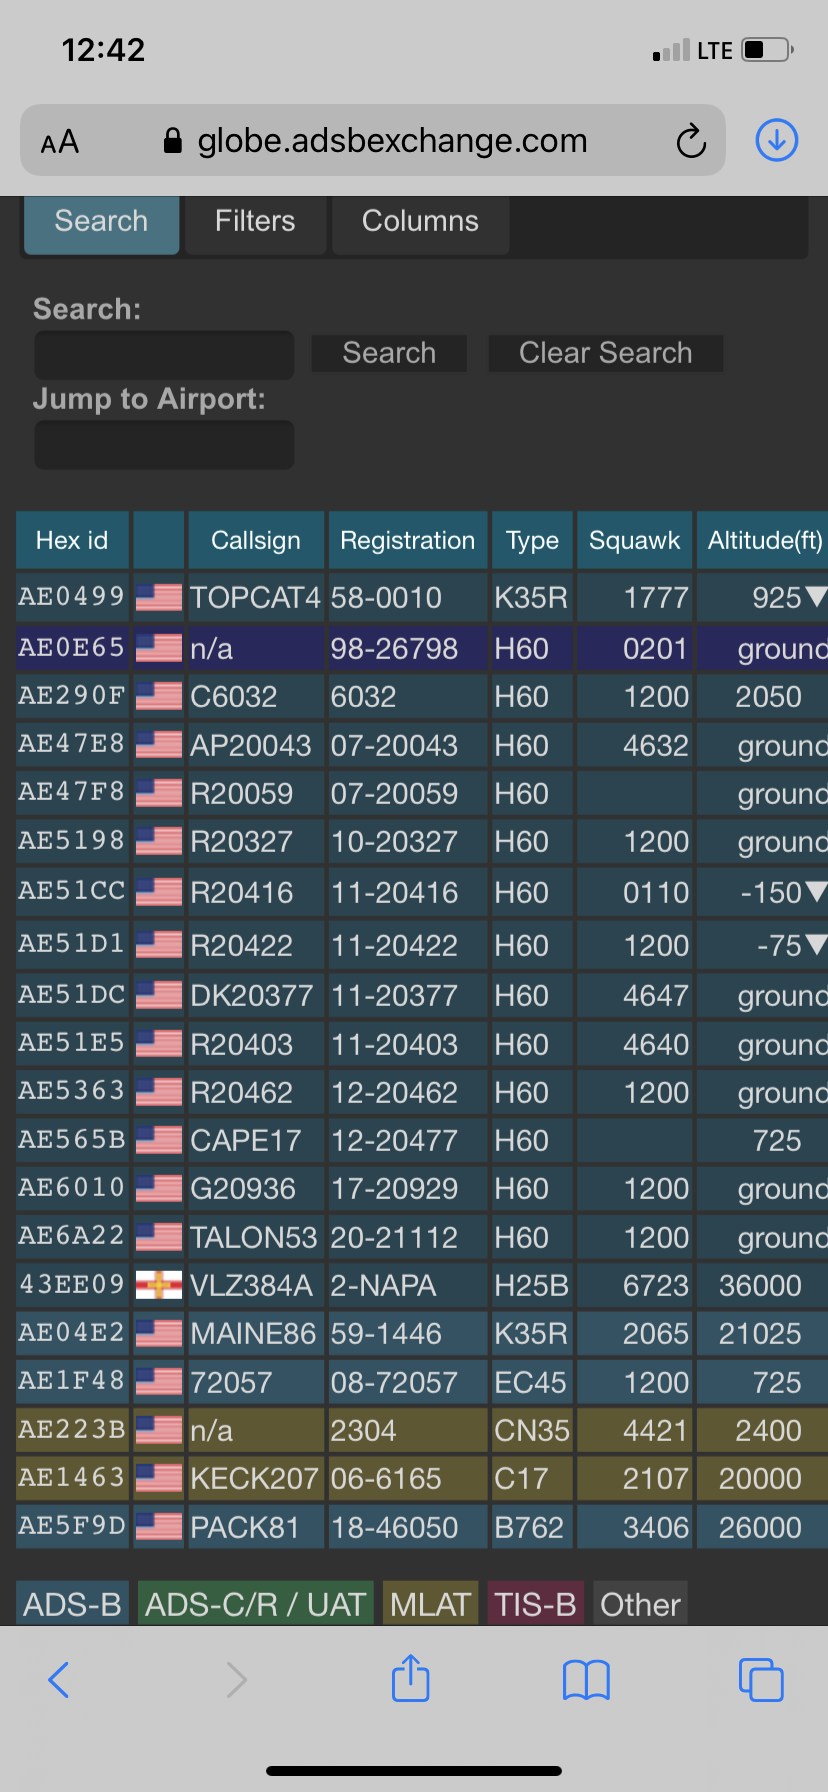
Task: Click the US flag in KECK207 row
Action: tap(159, 1478)
